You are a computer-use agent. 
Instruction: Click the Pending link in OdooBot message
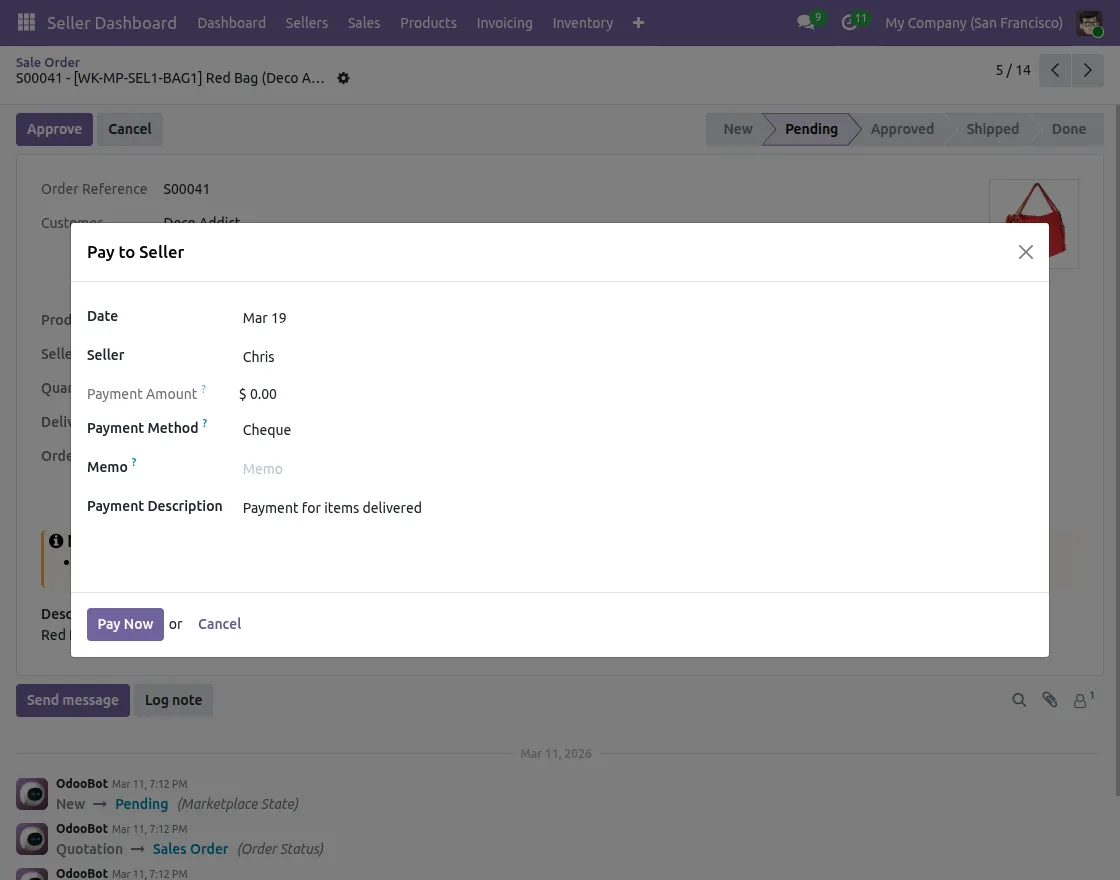pyautogui.click(x=141, y=804)
